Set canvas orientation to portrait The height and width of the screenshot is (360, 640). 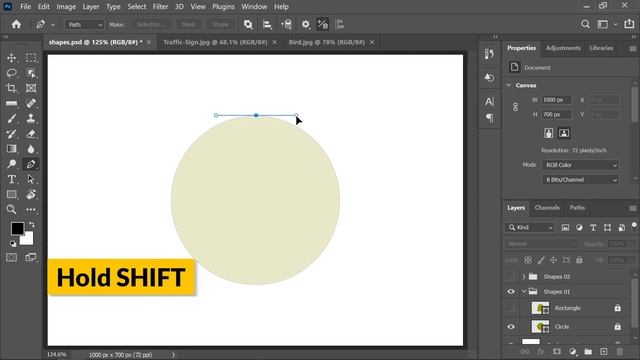[x=549, y=133]
